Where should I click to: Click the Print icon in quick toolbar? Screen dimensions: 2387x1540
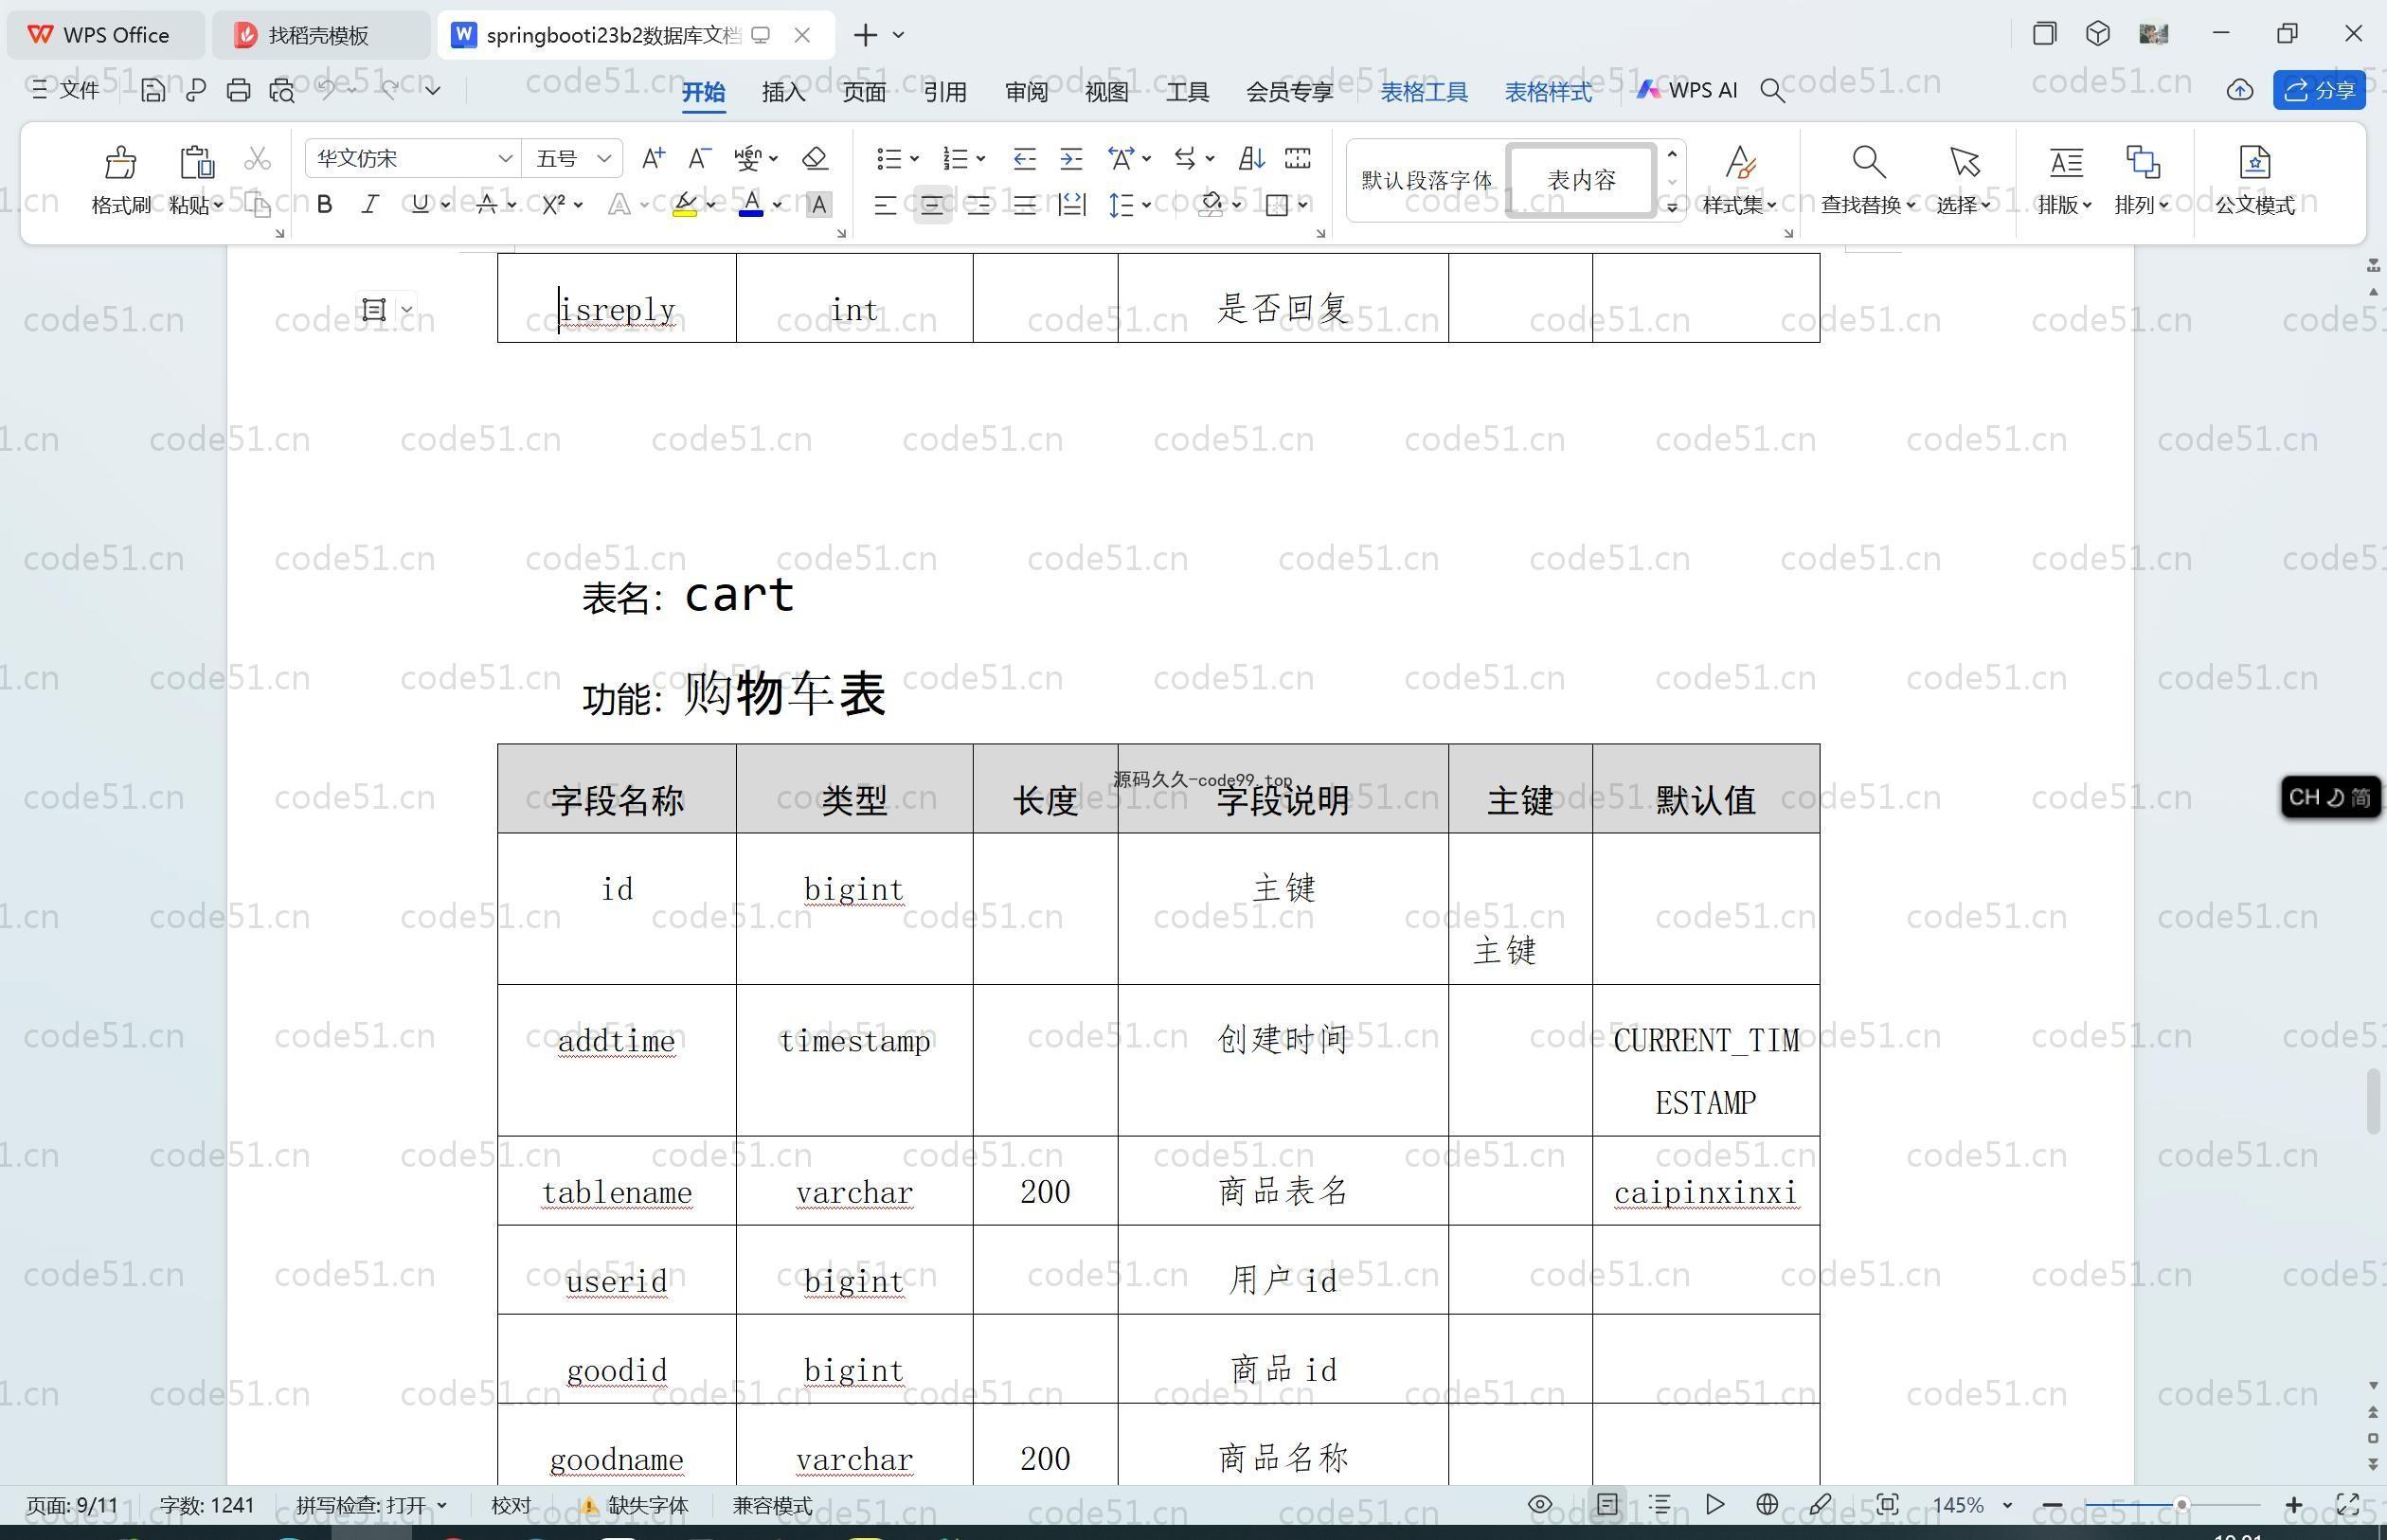coord(238,90)
